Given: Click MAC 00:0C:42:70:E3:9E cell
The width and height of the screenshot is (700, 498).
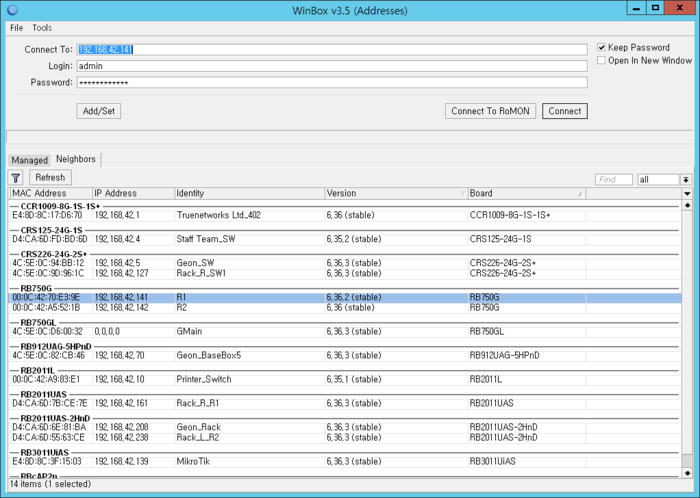Looking at the screenshot, I should pyautogui.click(x=46, y=297).
